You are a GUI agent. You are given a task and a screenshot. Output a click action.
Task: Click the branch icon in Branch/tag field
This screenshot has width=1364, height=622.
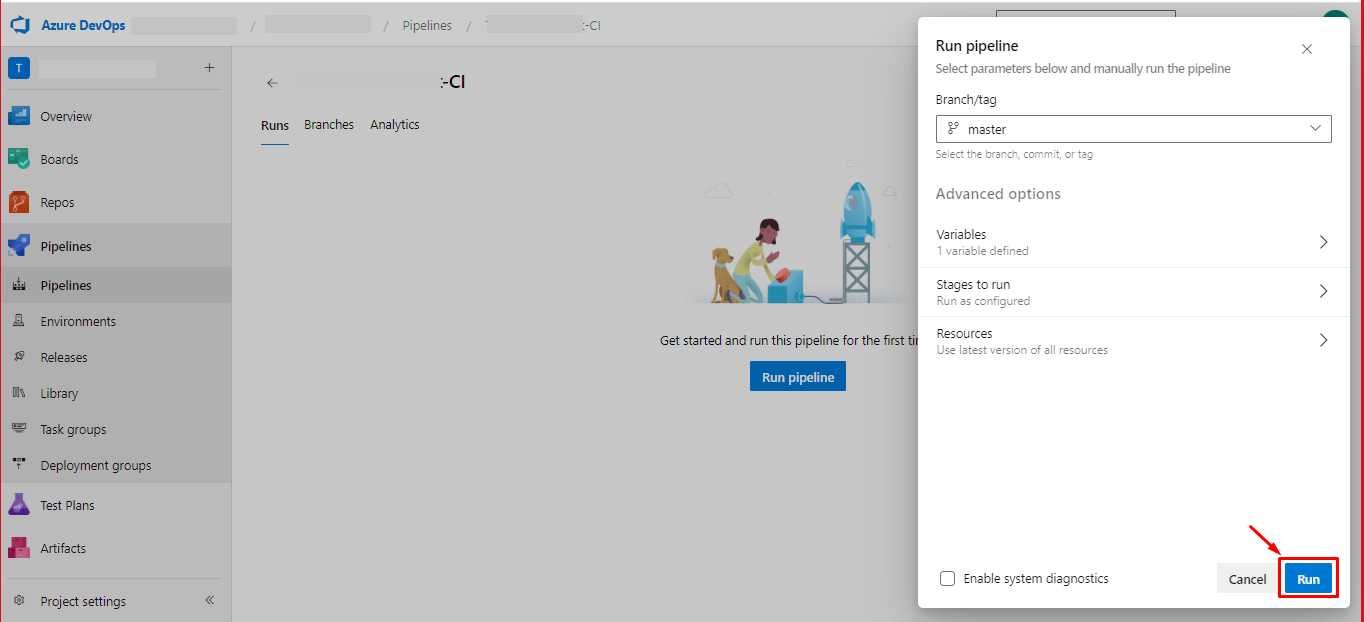tap(953, 129)
